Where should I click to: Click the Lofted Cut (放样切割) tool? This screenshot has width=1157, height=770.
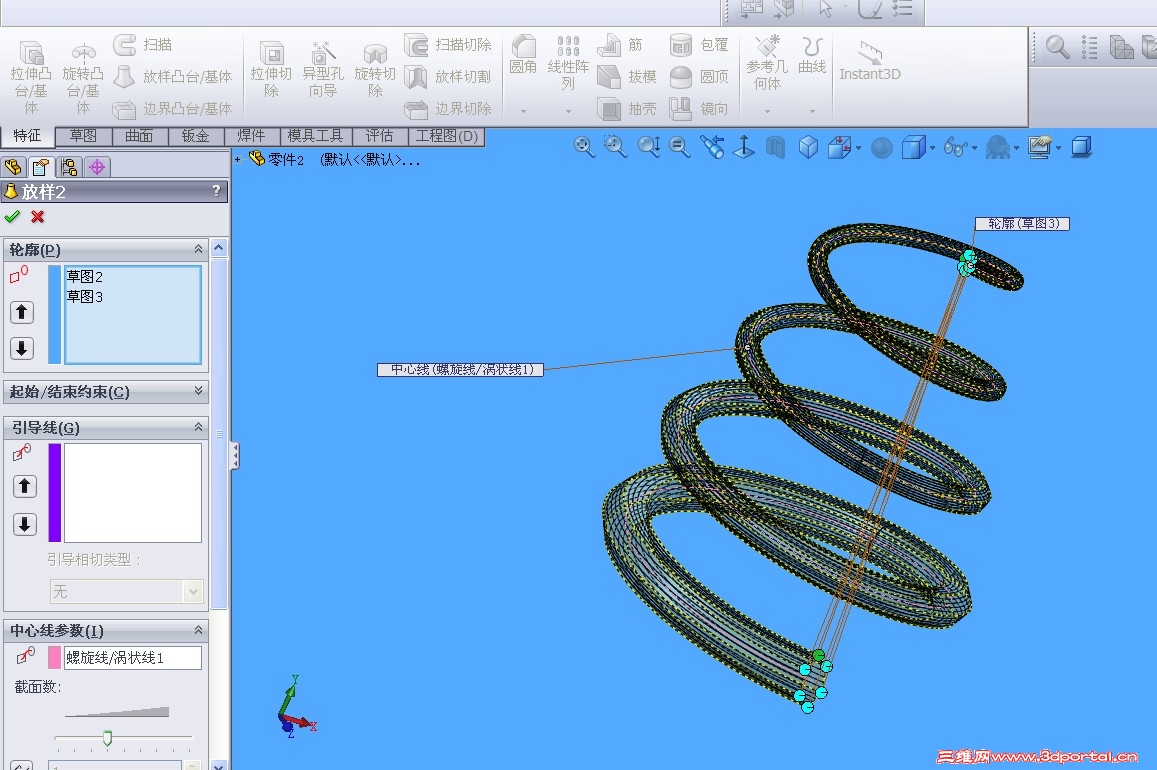tap(448, 77)
